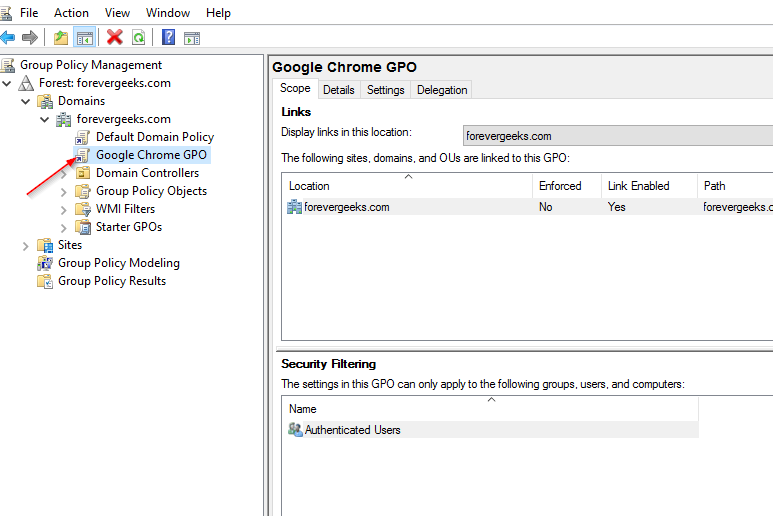
Task: Click the Group Policy Management root icon
Action: pos(7,65)
